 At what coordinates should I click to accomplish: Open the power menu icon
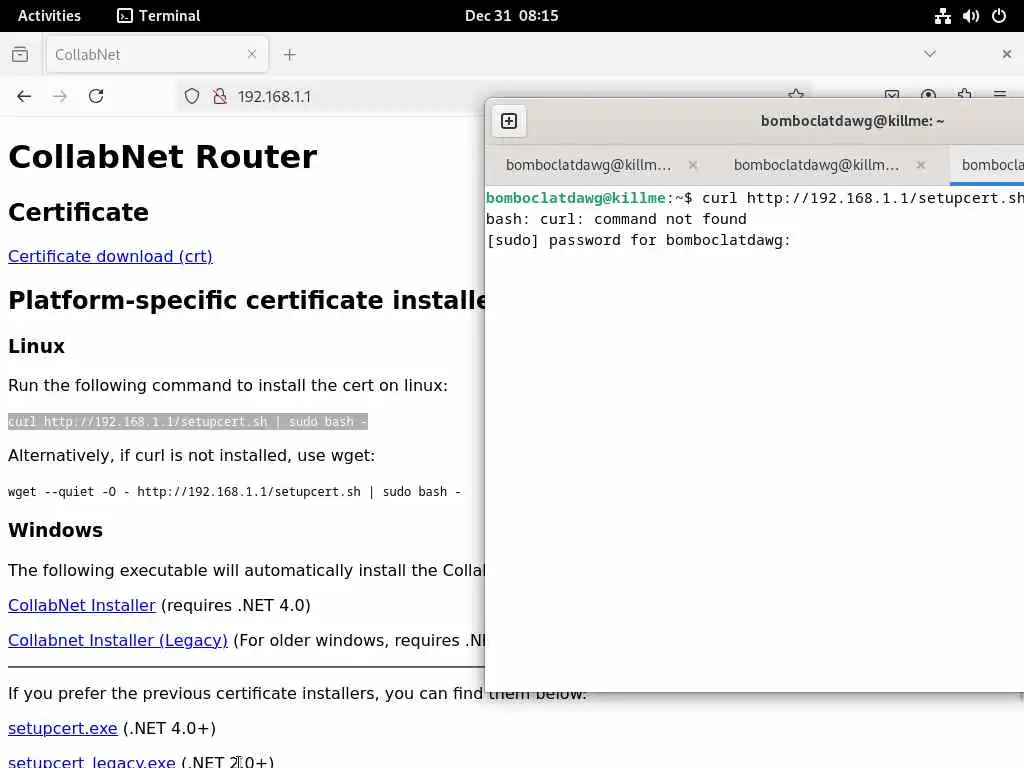999,16
